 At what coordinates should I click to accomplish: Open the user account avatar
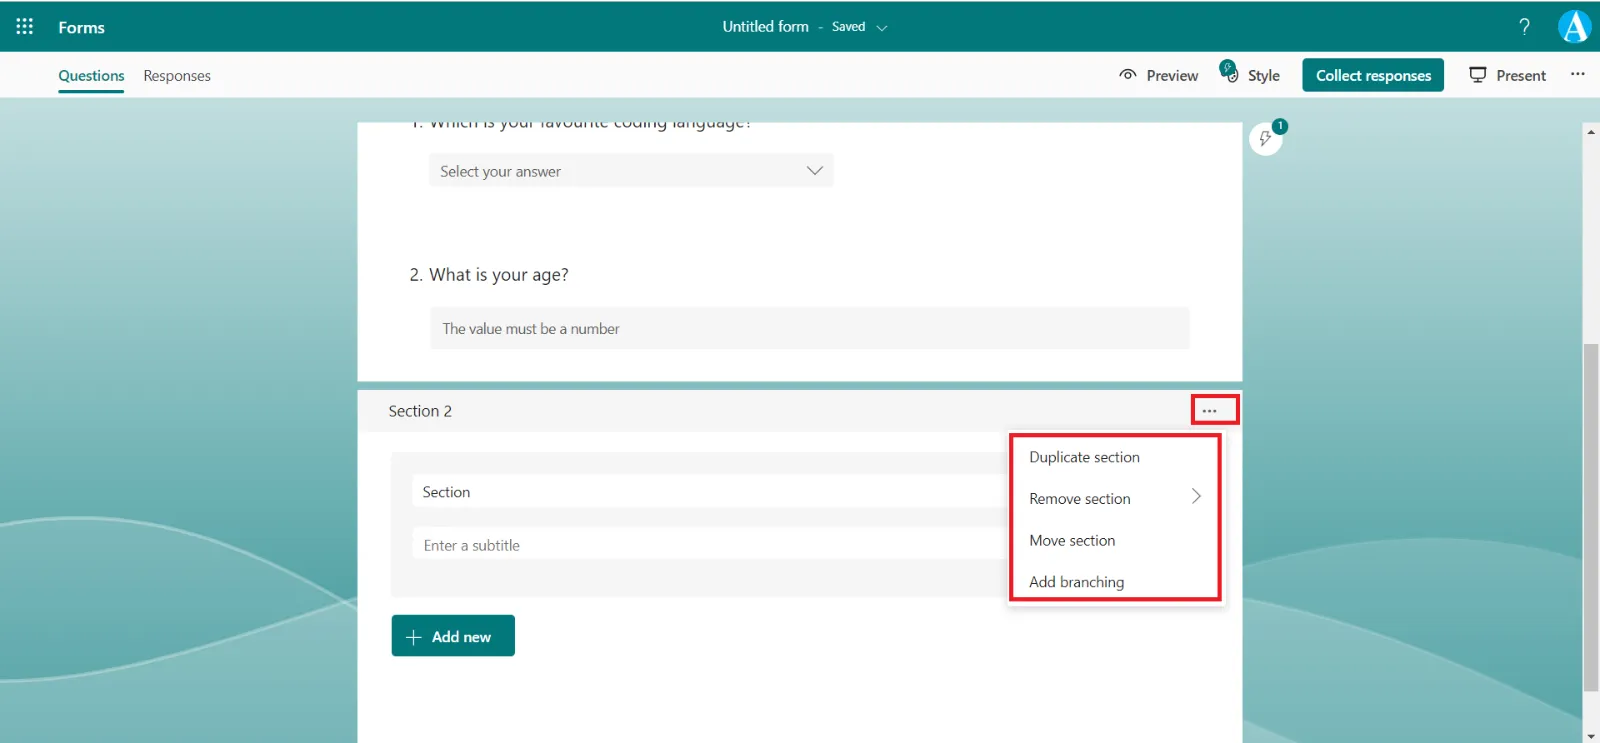pyautogui.click(x=1574, y=27)
